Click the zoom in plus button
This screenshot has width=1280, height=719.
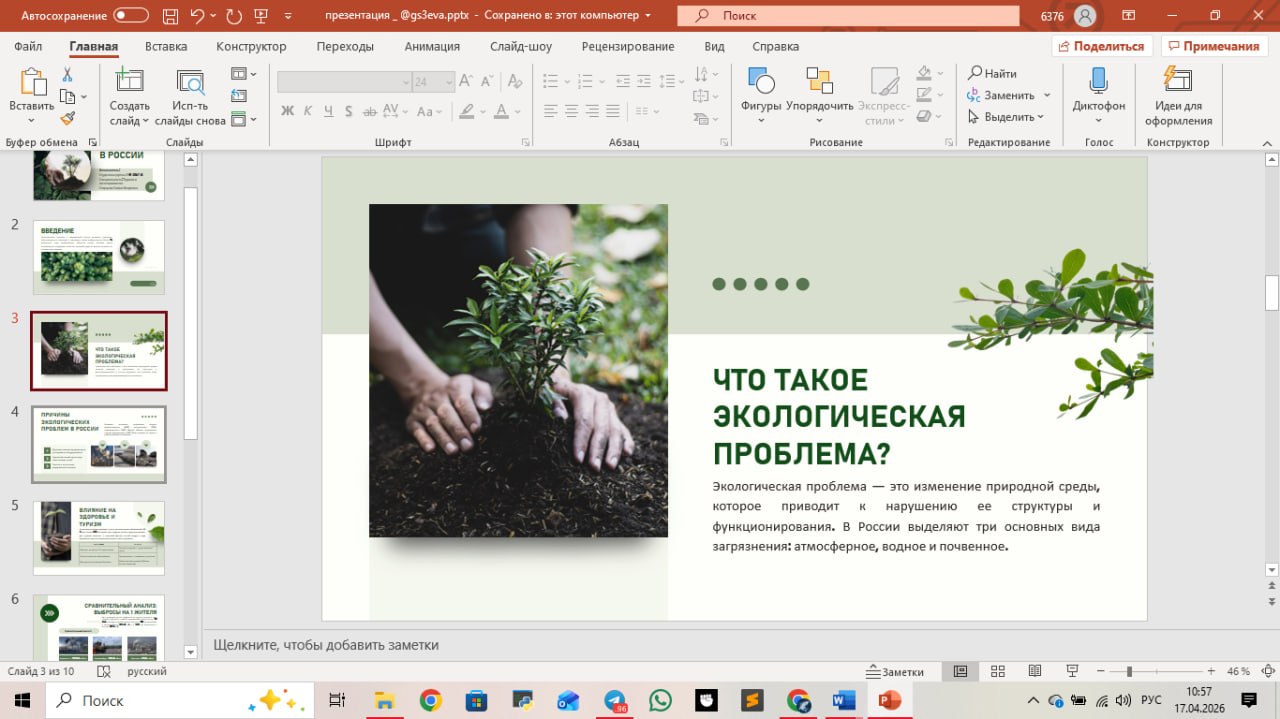[1211, 671]
